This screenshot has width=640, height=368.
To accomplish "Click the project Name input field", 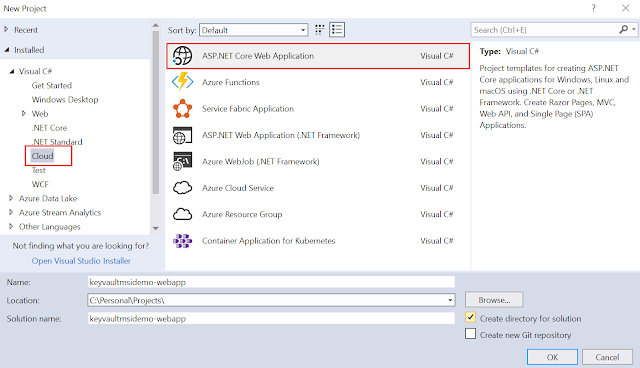I will [x=271, y=282].
